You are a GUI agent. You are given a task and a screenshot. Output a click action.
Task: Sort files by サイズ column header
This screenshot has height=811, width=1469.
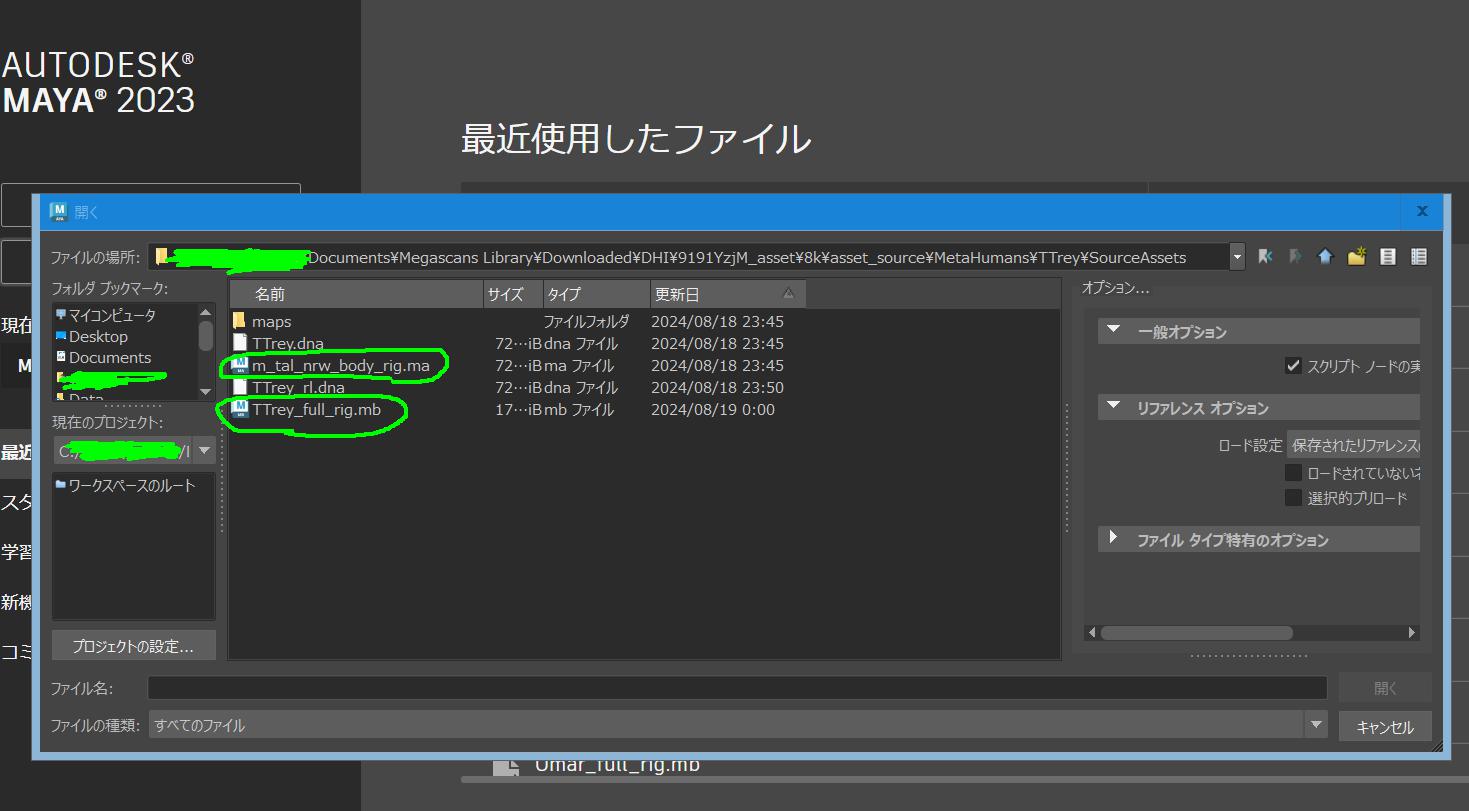(x=514, y=294)
